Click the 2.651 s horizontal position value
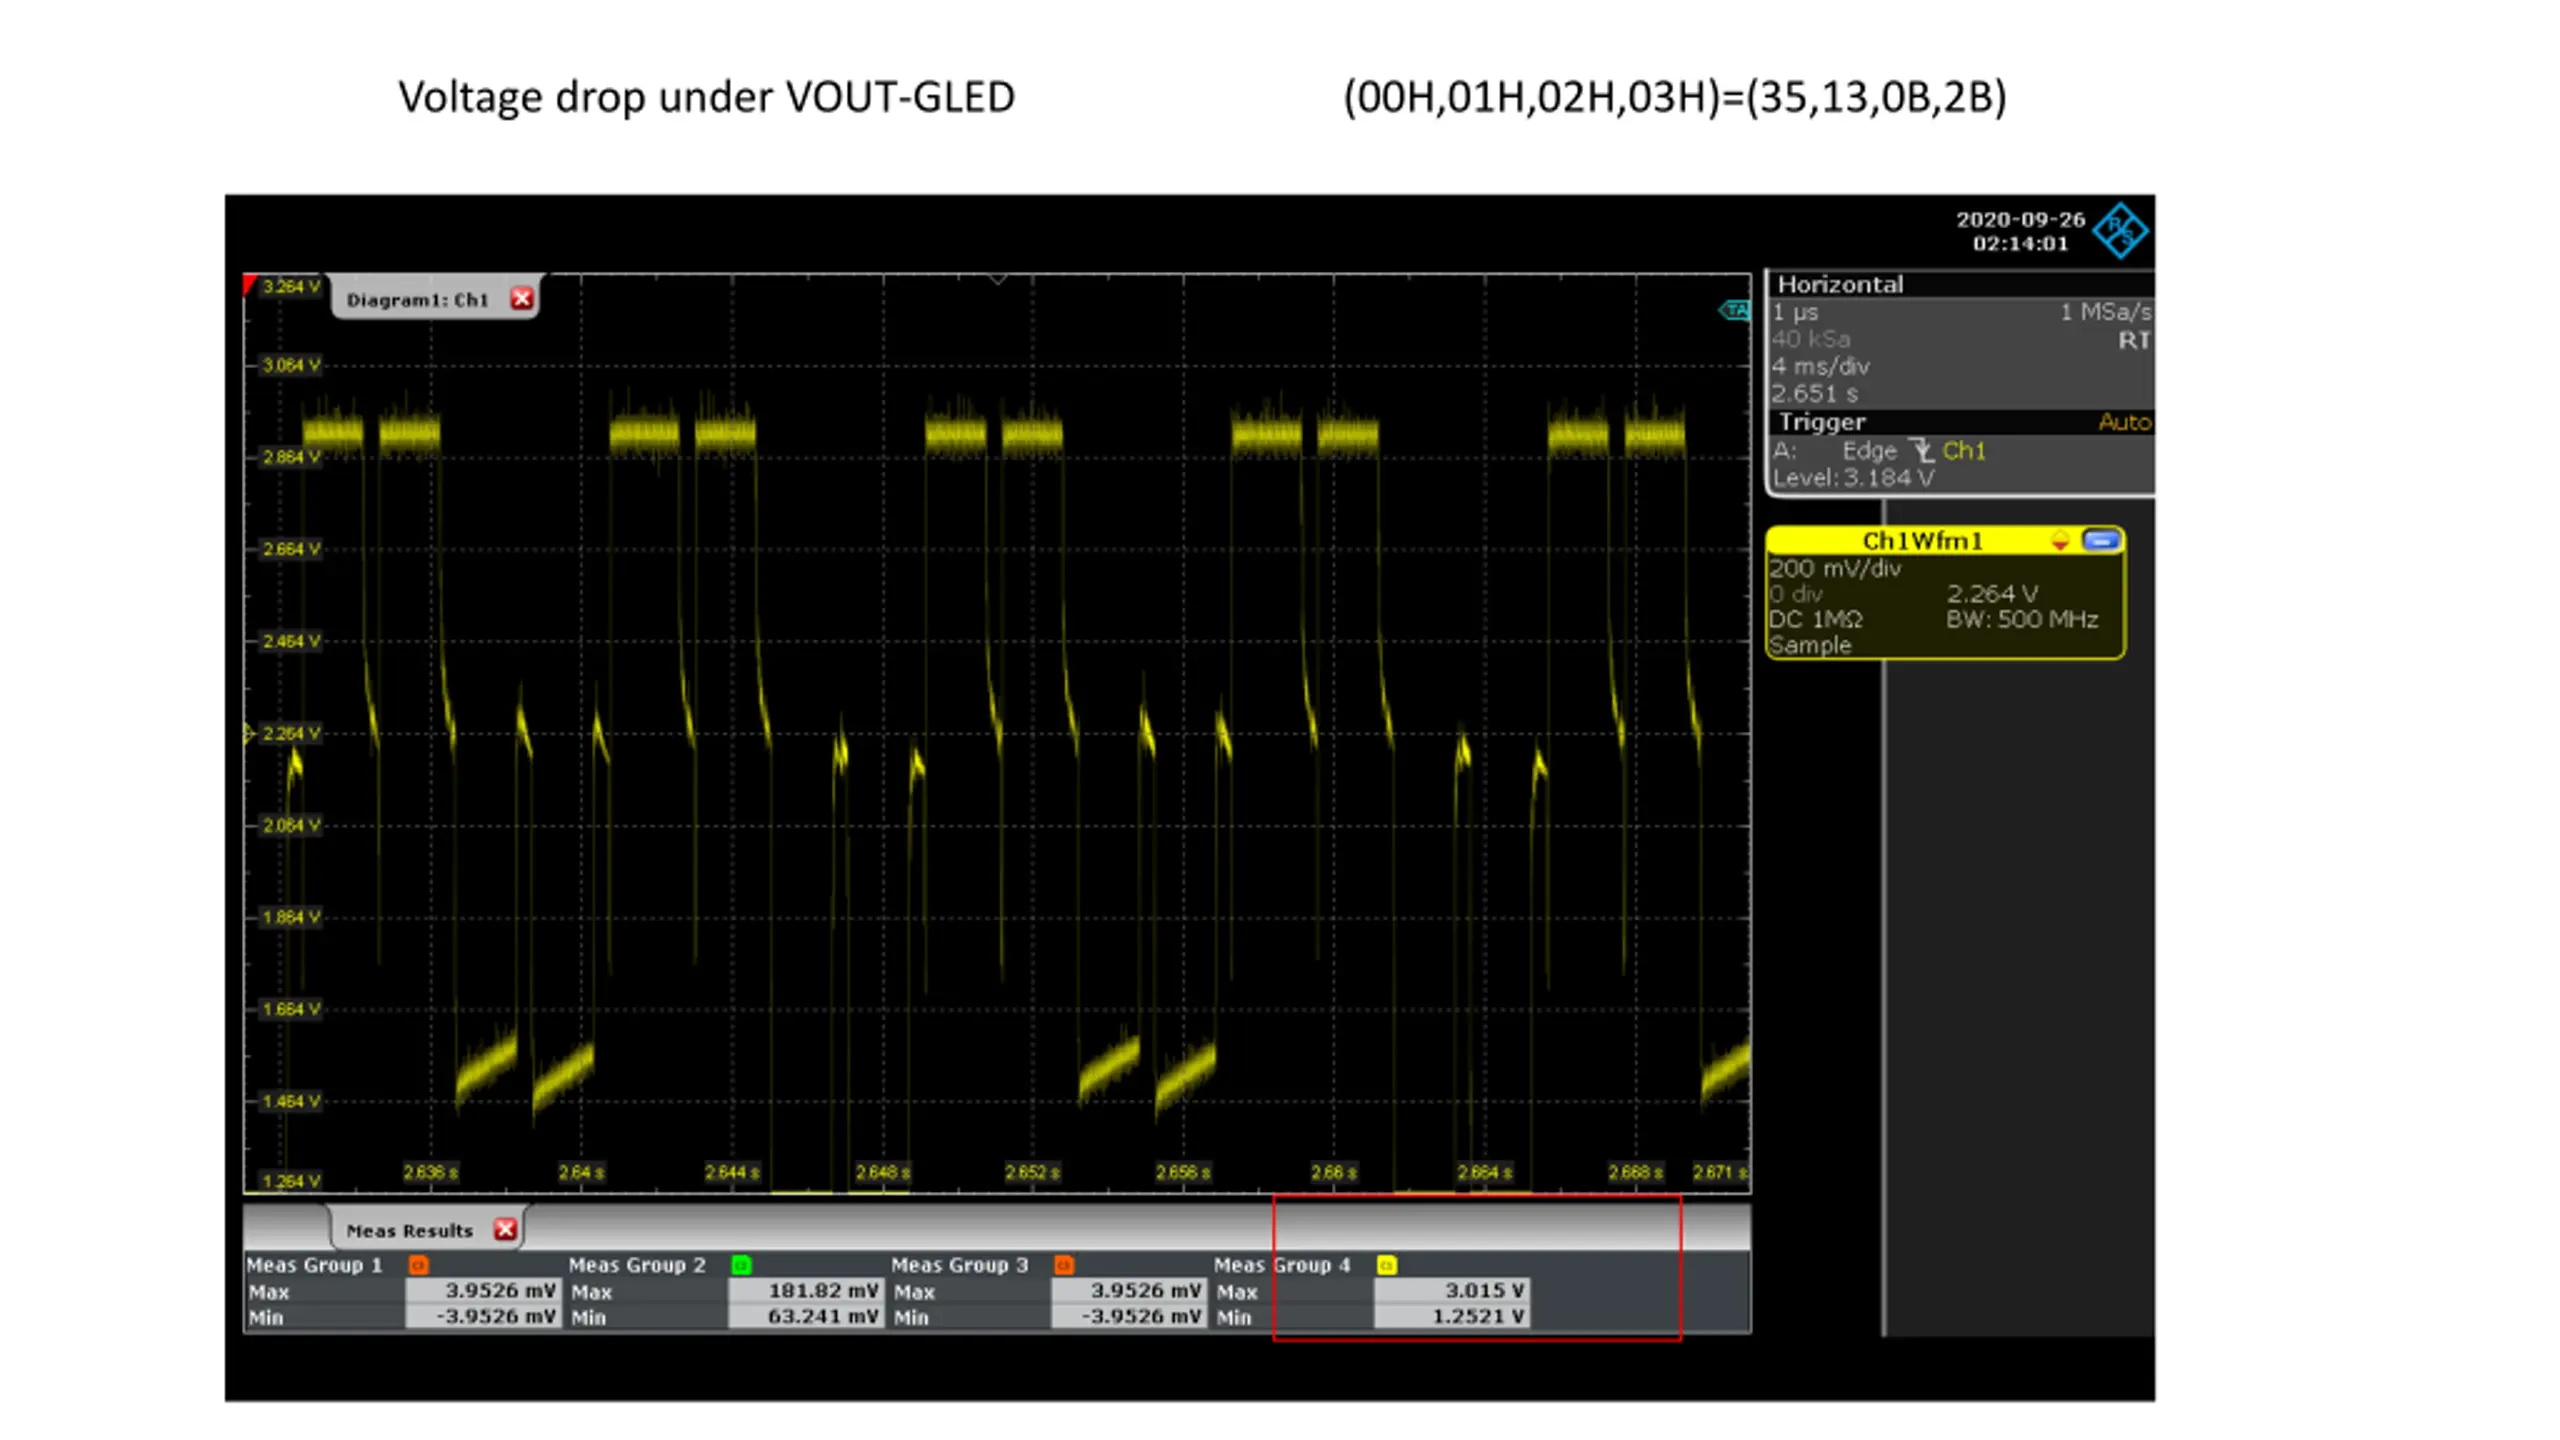 [1815, 393]
